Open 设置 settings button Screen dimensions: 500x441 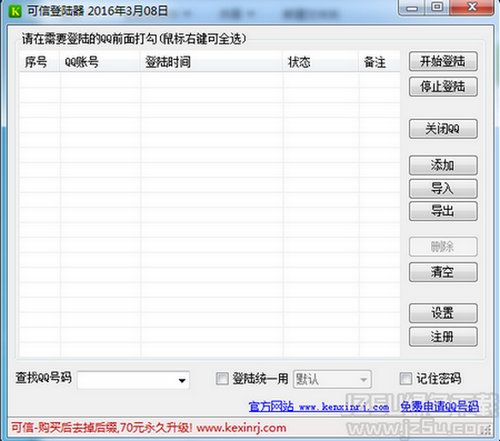point(443,313)
